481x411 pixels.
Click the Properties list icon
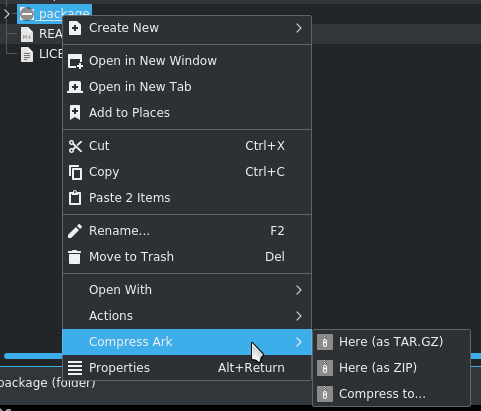(x=75, y=368)
